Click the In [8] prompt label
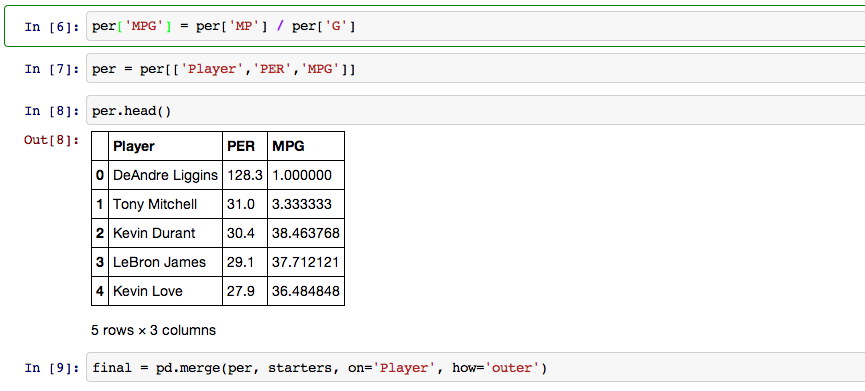This screenshot has width=865, height=391. pyautogui.click(x=52, y=111)
